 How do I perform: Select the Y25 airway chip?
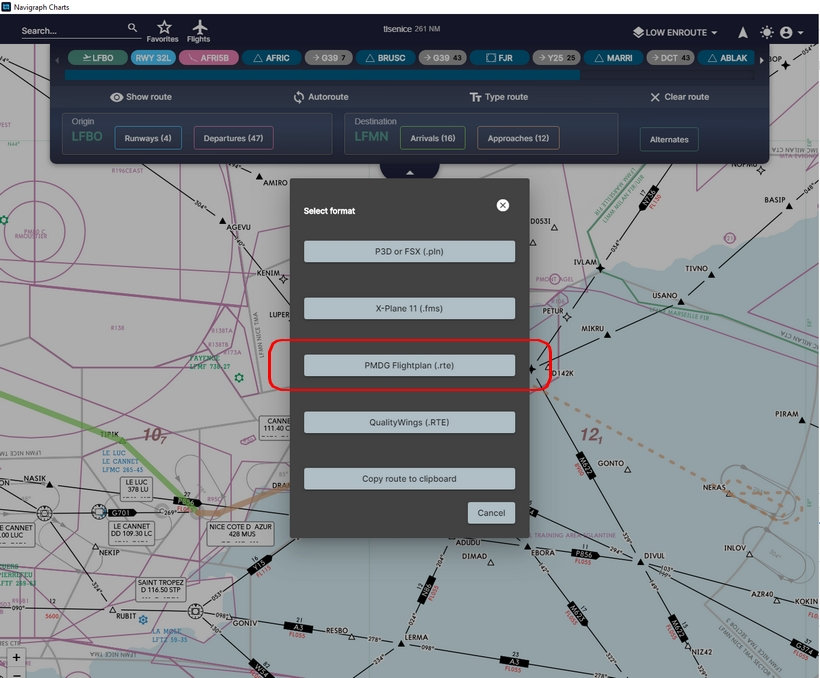pyautogui.click(x=556, y=58)
